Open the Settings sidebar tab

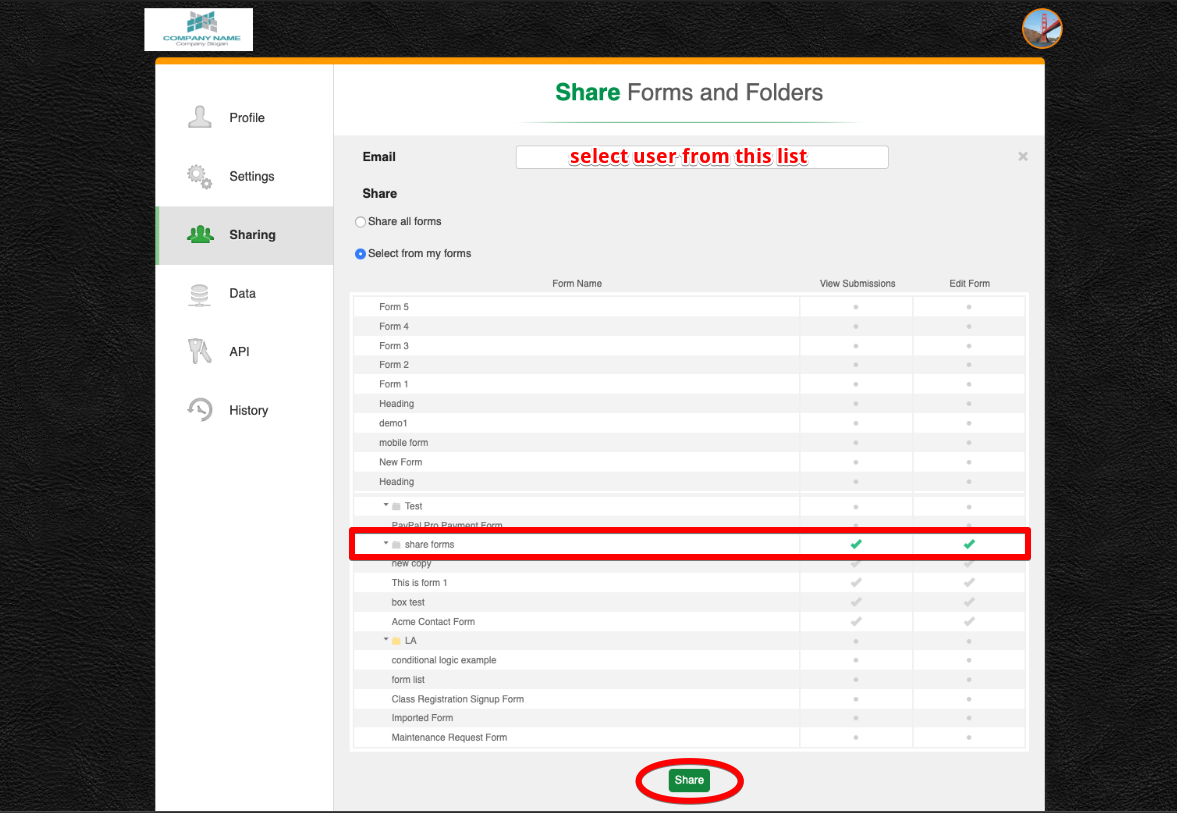[x=251, y=176]
